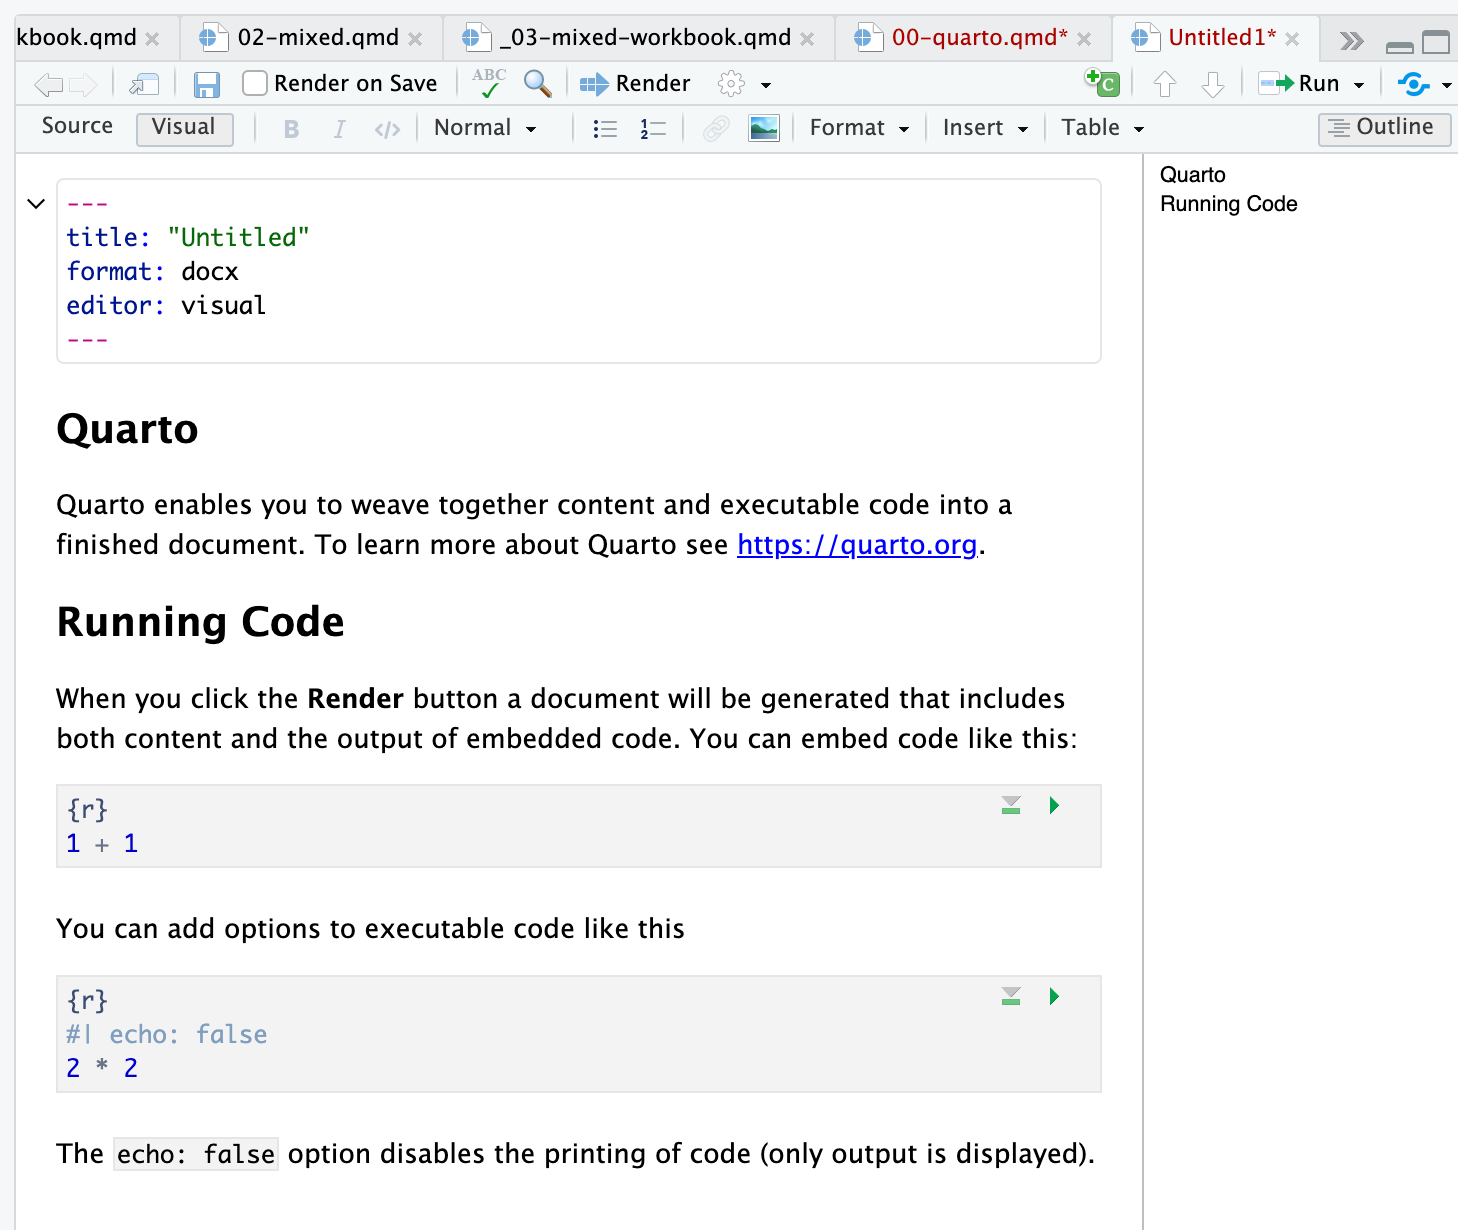Close the kbook.qmd tab
The image size is (1458, 1230).
coord(152,39)
